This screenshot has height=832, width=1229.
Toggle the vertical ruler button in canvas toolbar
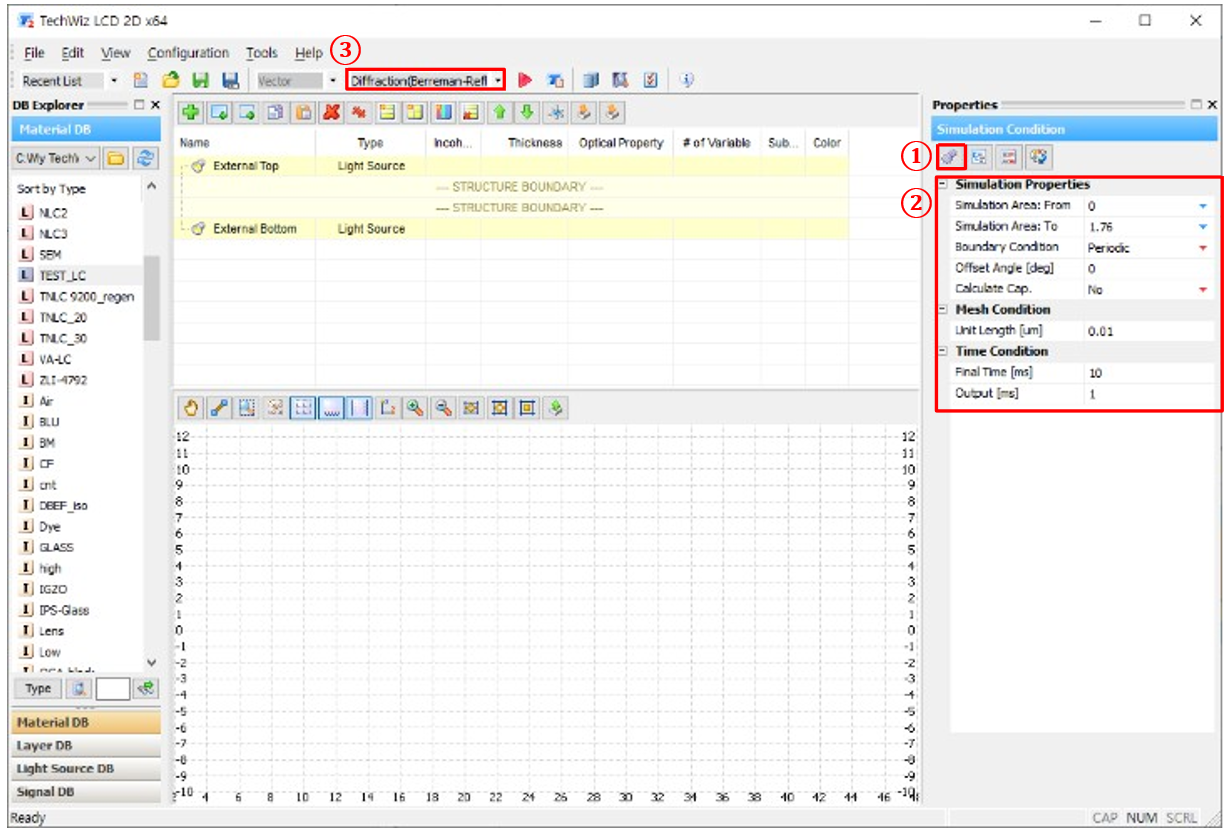pyautogui.click(x=359, y=408)
